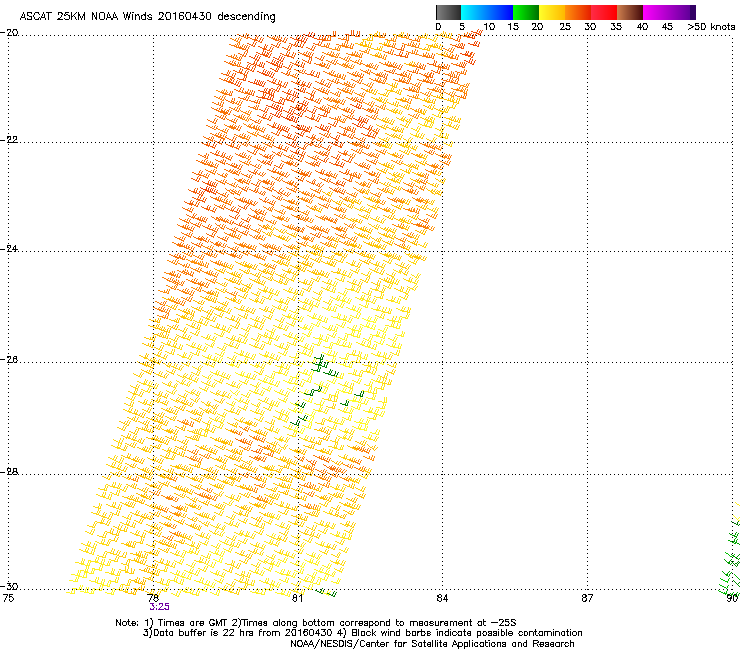Click the -30 latitude axis label

tap(9, 586)
